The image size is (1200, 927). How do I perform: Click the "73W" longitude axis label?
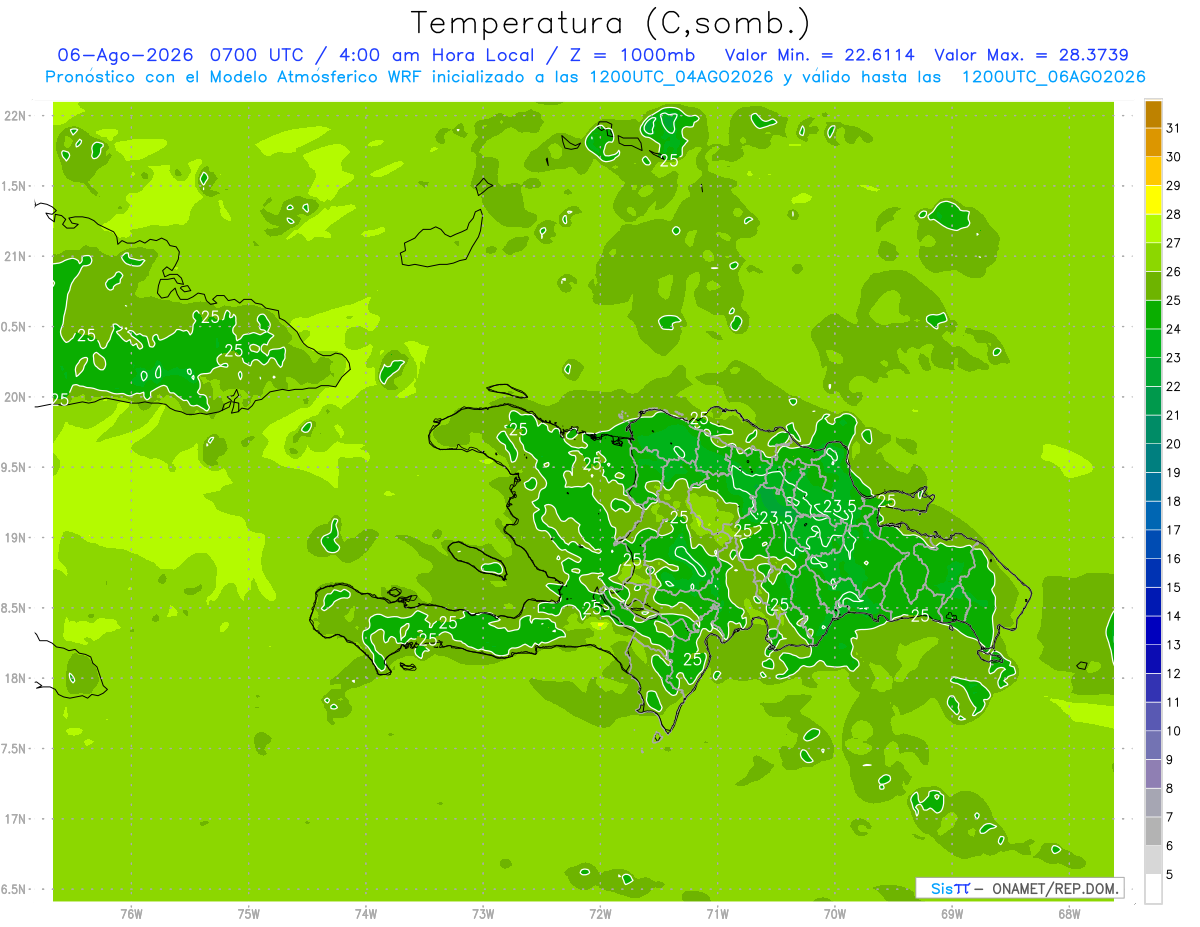[483, 914]
